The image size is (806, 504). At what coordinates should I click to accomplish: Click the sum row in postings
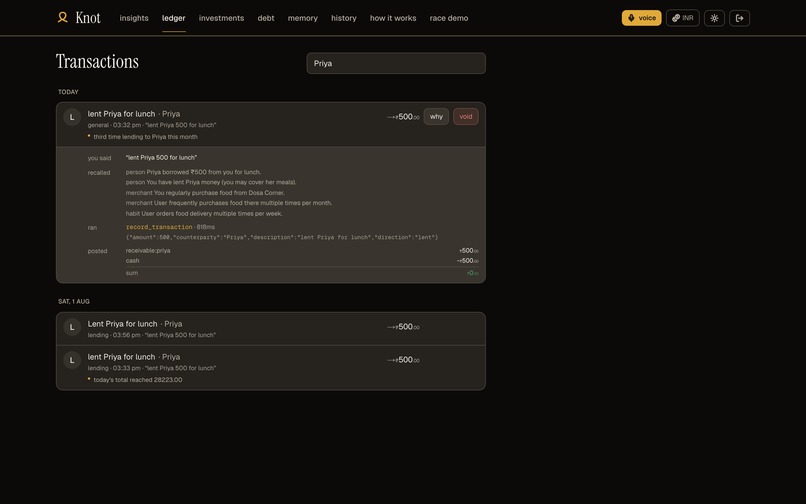point(302,273)
